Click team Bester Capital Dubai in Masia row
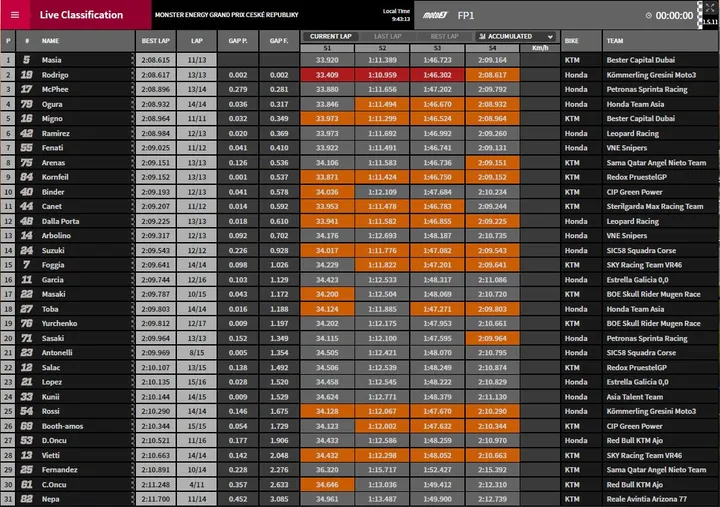Image resolution: width=720 pixels, height=507 pixels. click(x=641, y=60)
